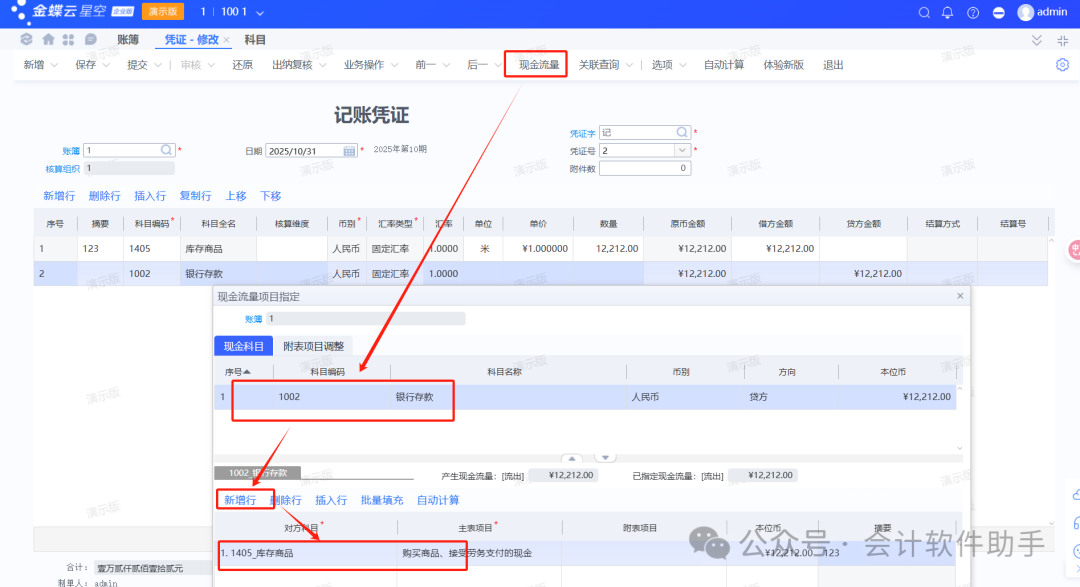Expand the double-chevron tab overflow

pos(1036,40)
